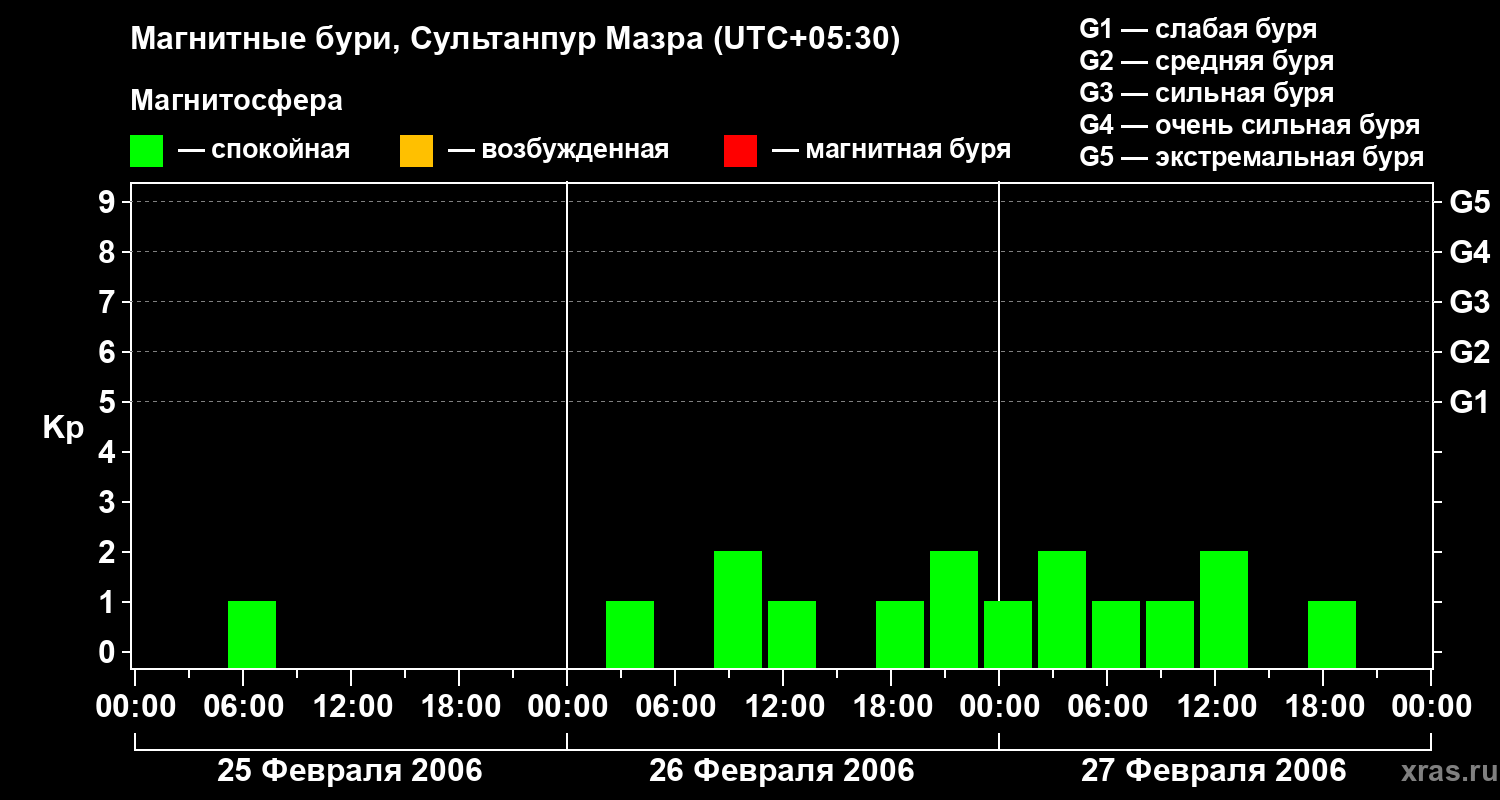Click the last Kp 2 bar on 27 February
The width and height of the screenshot is (1500, 800).
(x=1224, y=609)
